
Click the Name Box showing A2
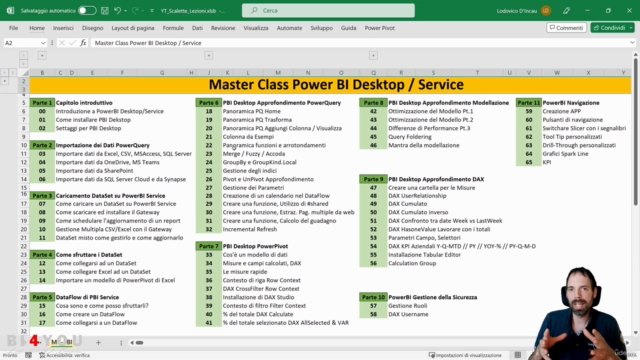pos(22,43)
